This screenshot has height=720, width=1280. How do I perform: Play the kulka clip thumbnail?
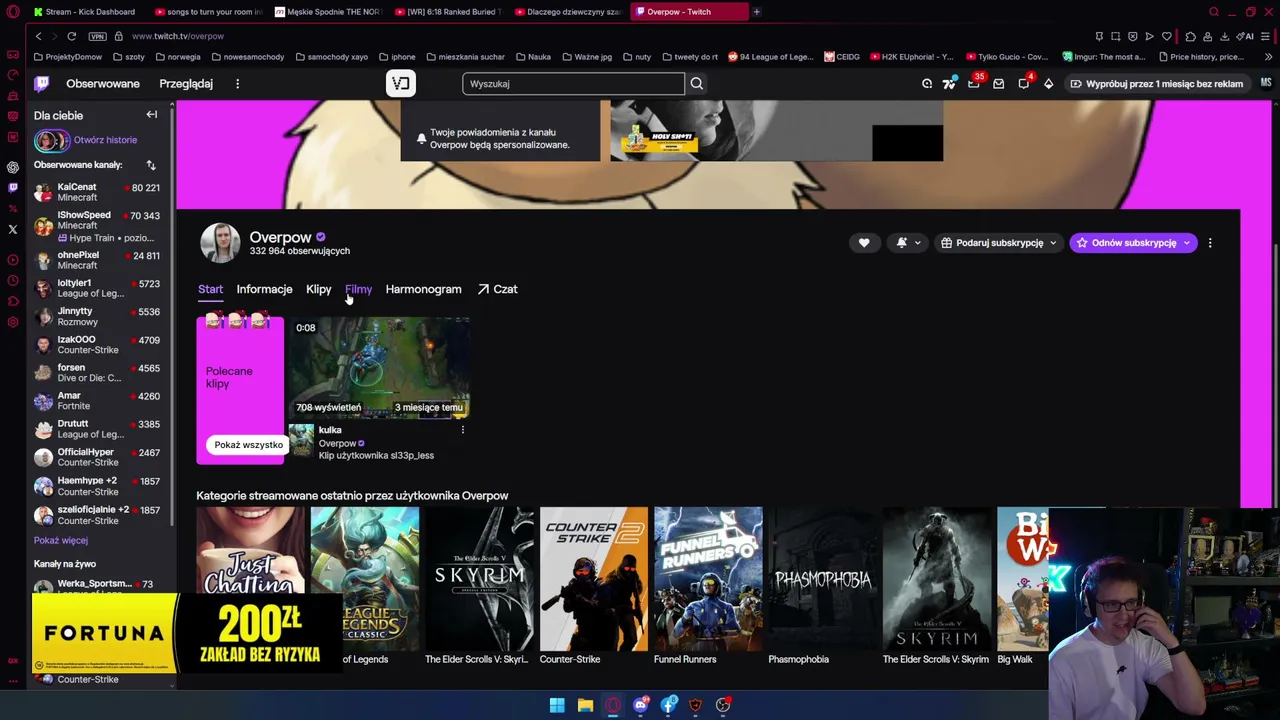380,367
